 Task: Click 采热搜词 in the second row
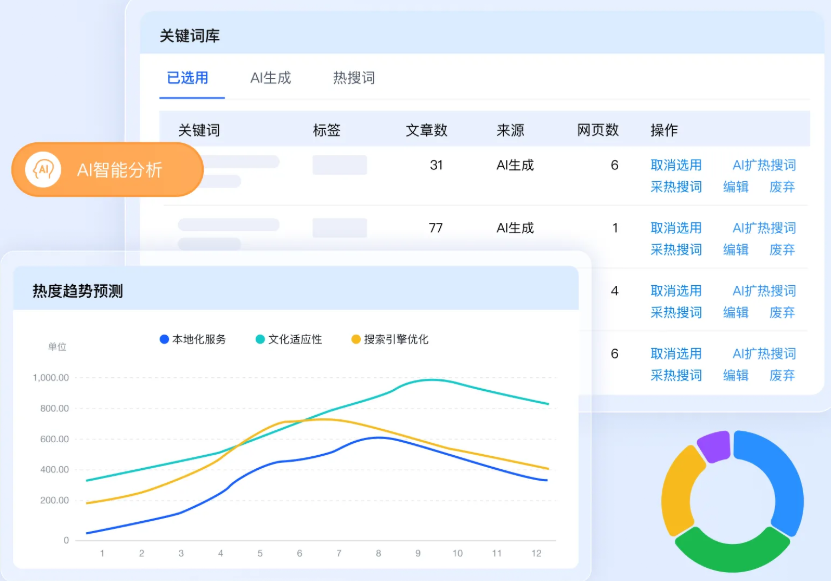676,250
